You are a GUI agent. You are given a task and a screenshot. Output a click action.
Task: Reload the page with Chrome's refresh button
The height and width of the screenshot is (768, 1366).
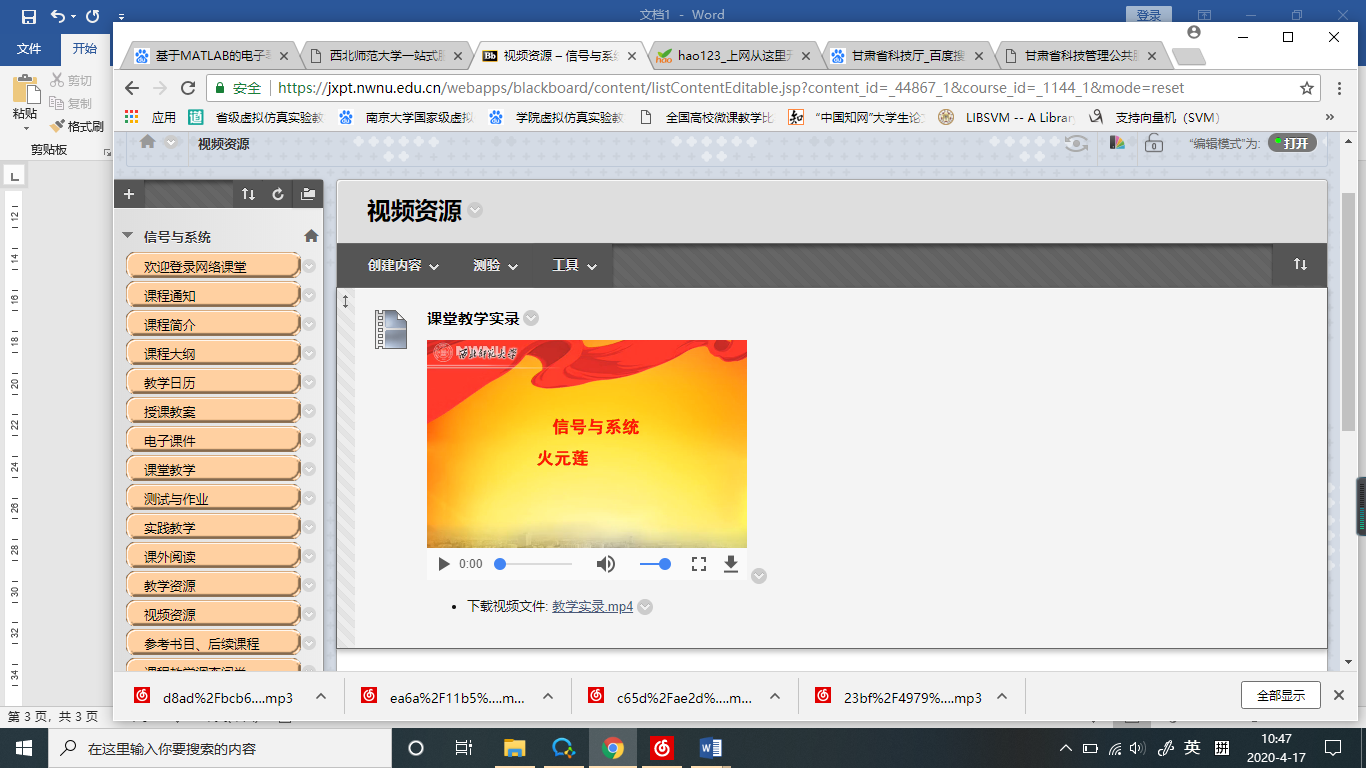point(187,88)
